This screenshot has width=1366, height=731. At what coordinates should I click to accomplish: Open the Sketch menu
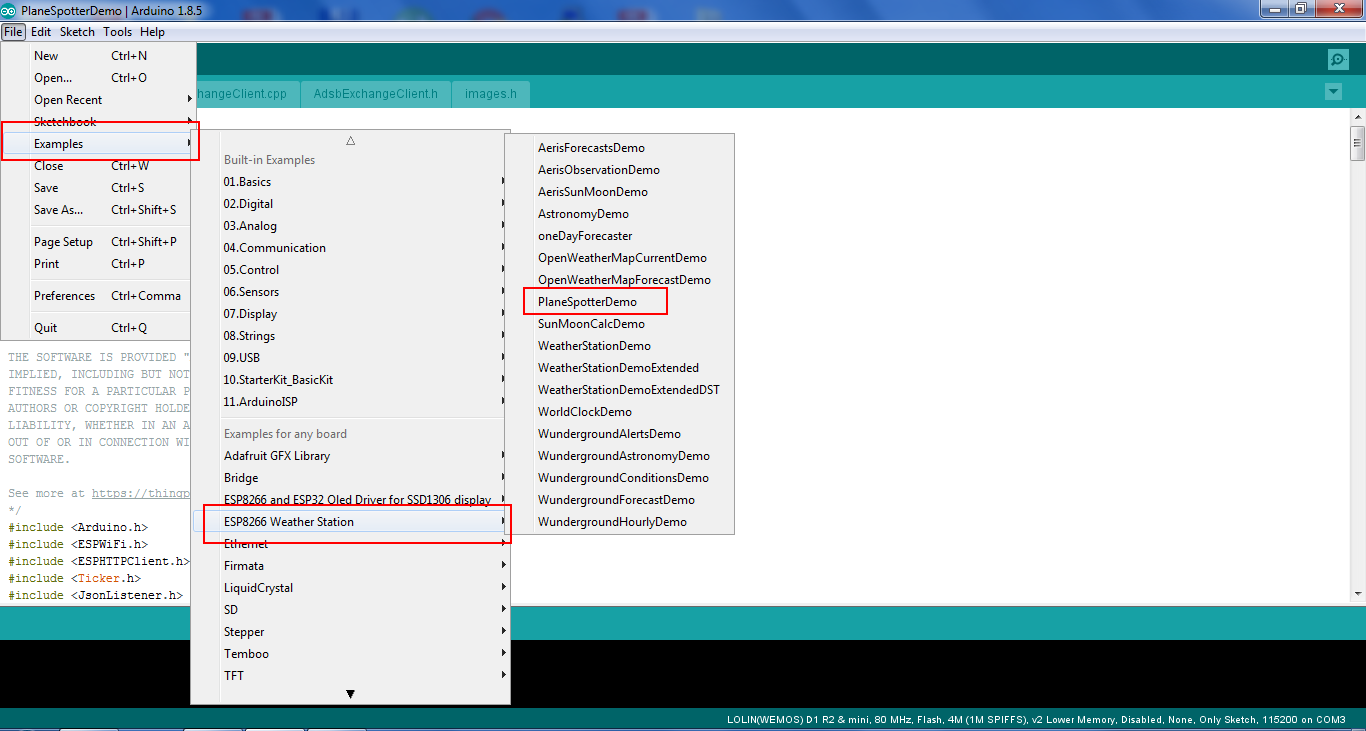tap(77, 32)
